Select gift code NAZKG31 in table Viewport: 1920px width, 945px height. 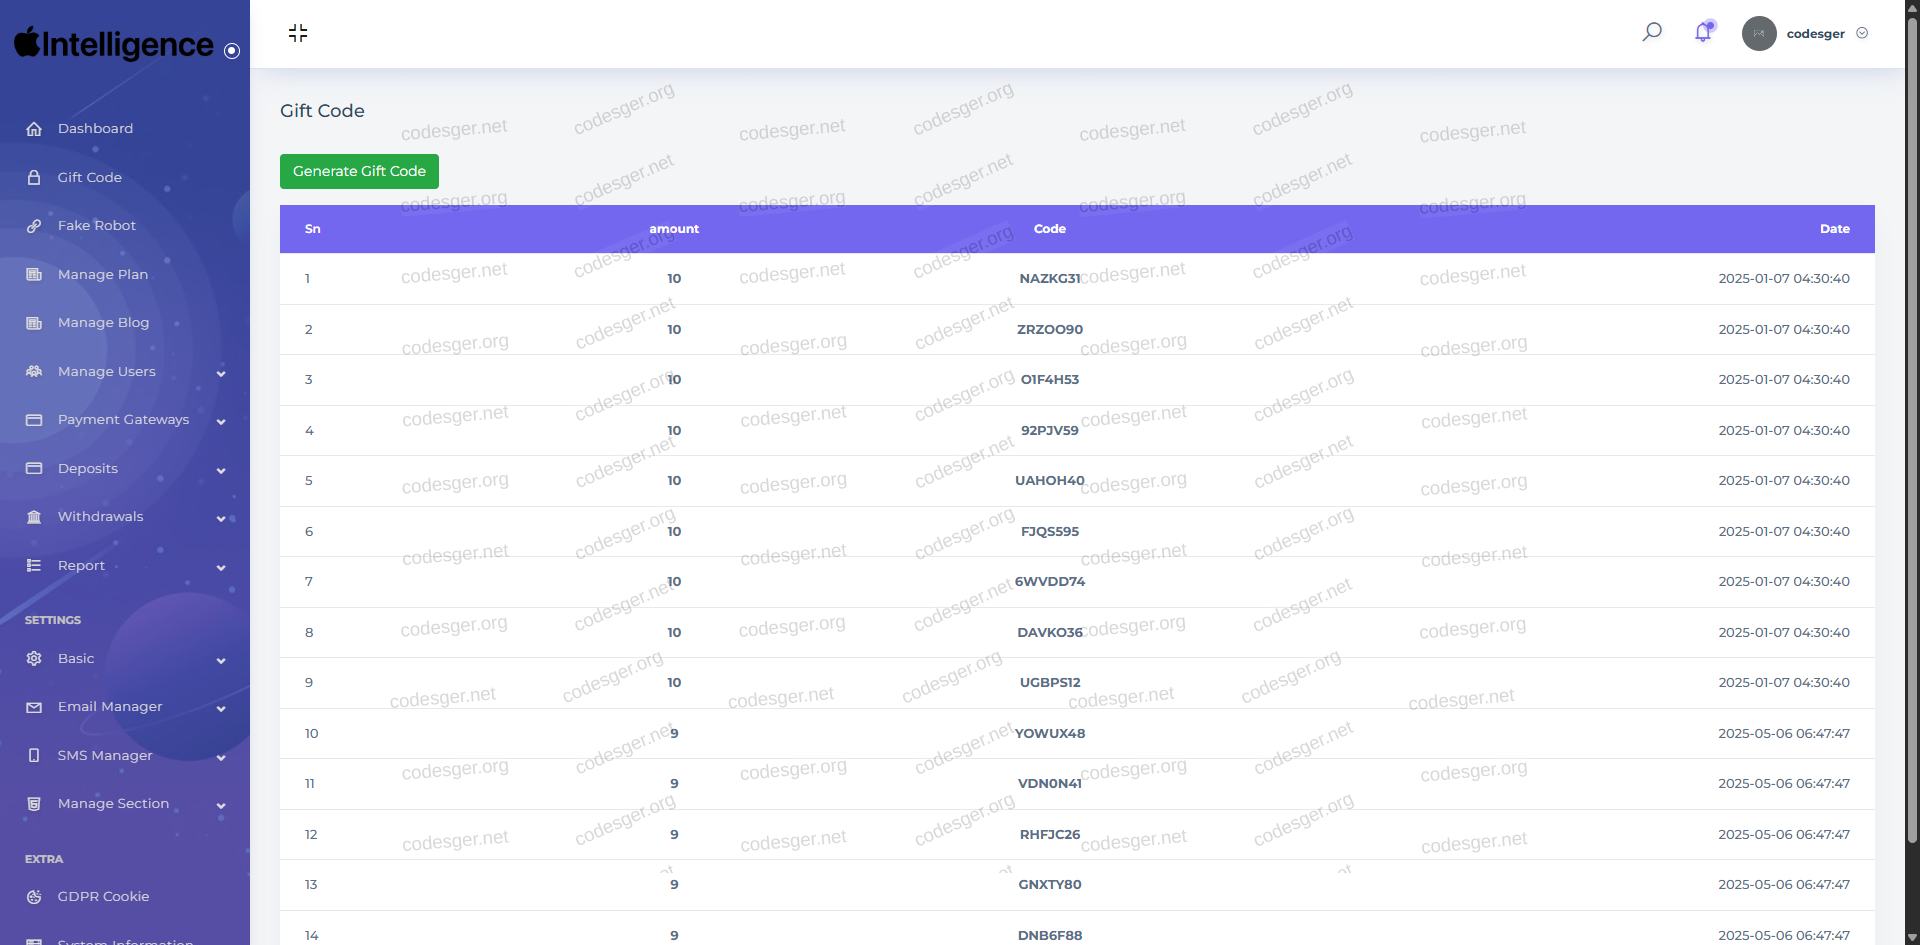click(1049, 279)
